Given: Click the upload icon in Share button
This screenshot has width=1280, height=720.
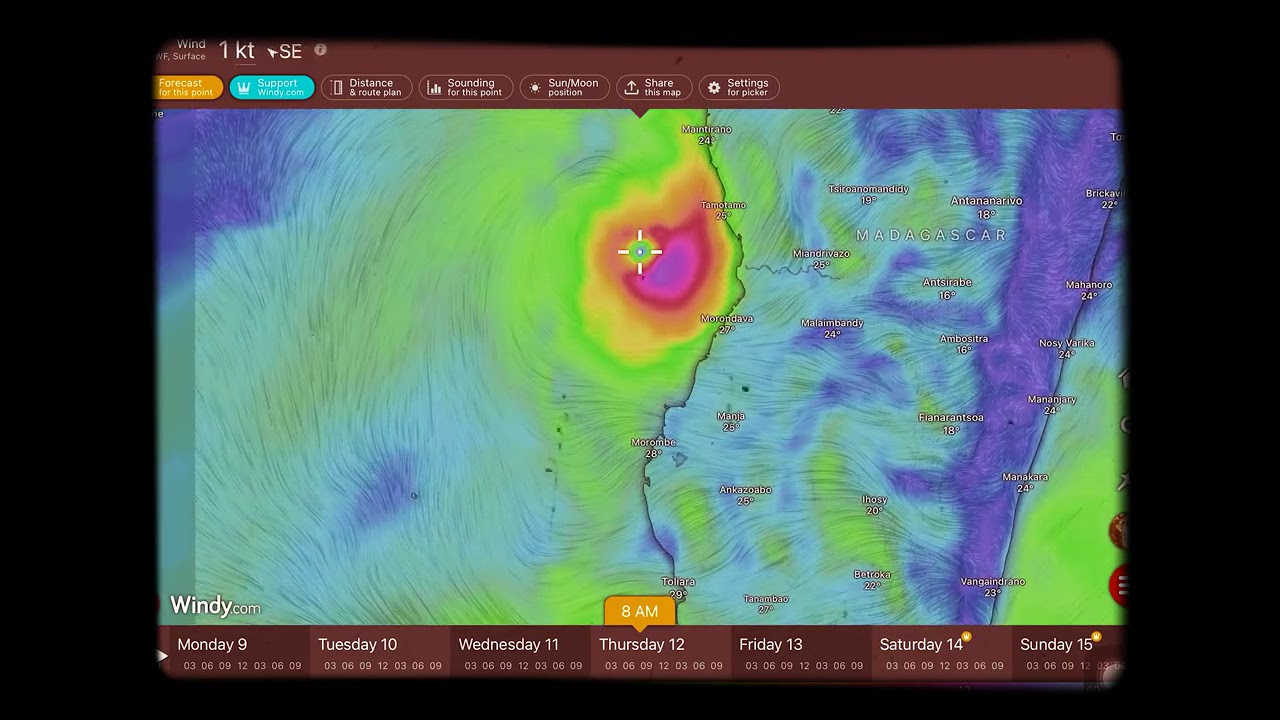Looking at the screenshot, I should [631, 88].
